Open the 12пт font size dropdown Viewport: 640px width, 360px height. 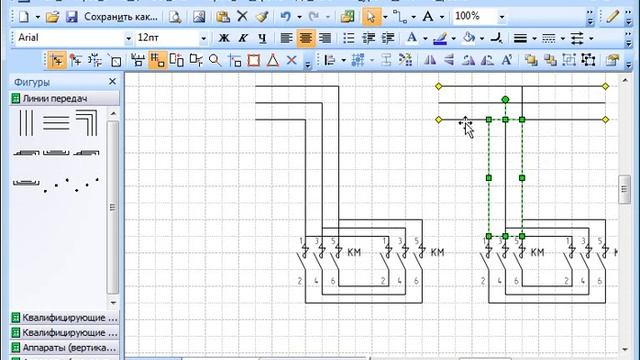[x=203, y=38]
